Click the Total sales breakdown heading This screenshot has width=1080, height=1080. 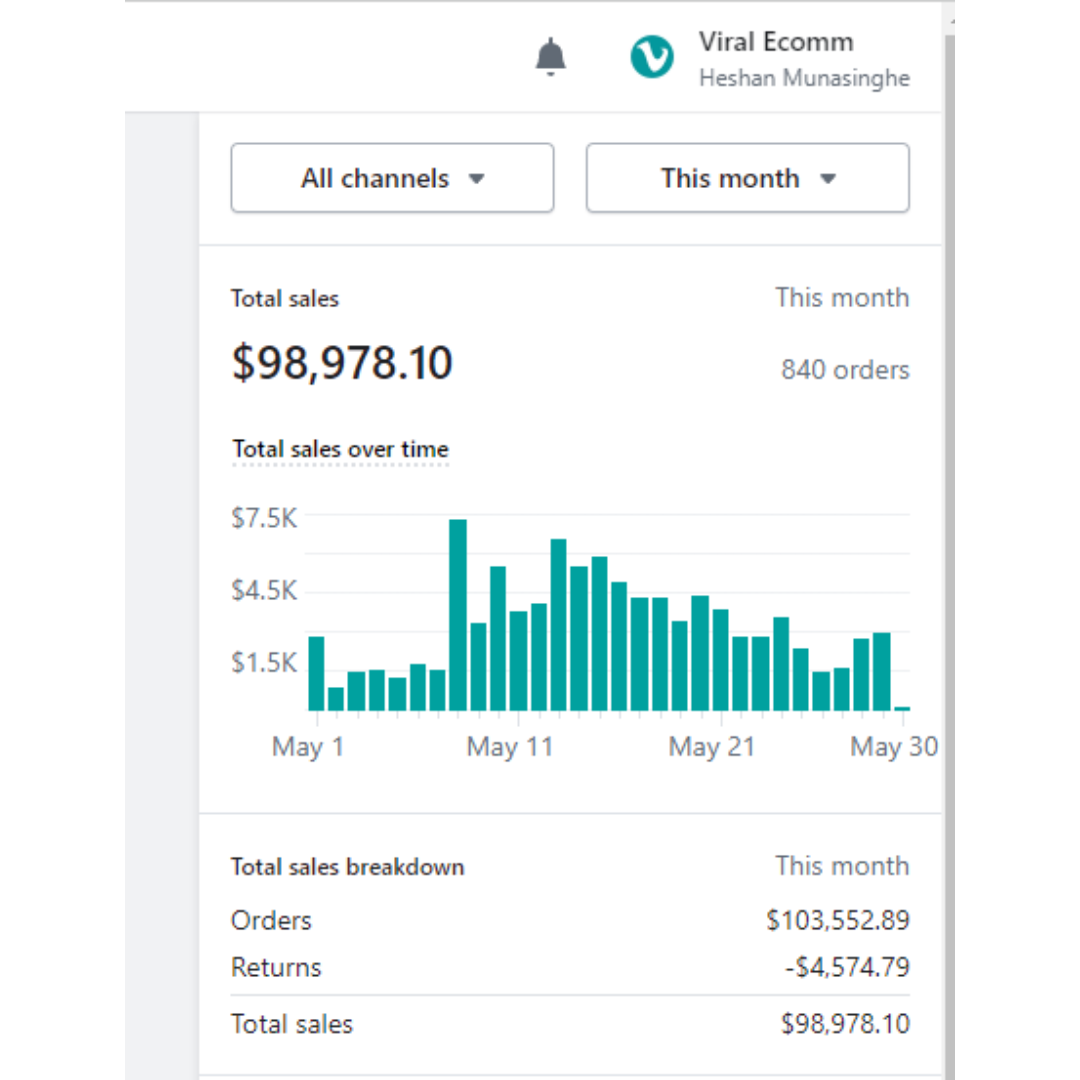tap(347, 867)
